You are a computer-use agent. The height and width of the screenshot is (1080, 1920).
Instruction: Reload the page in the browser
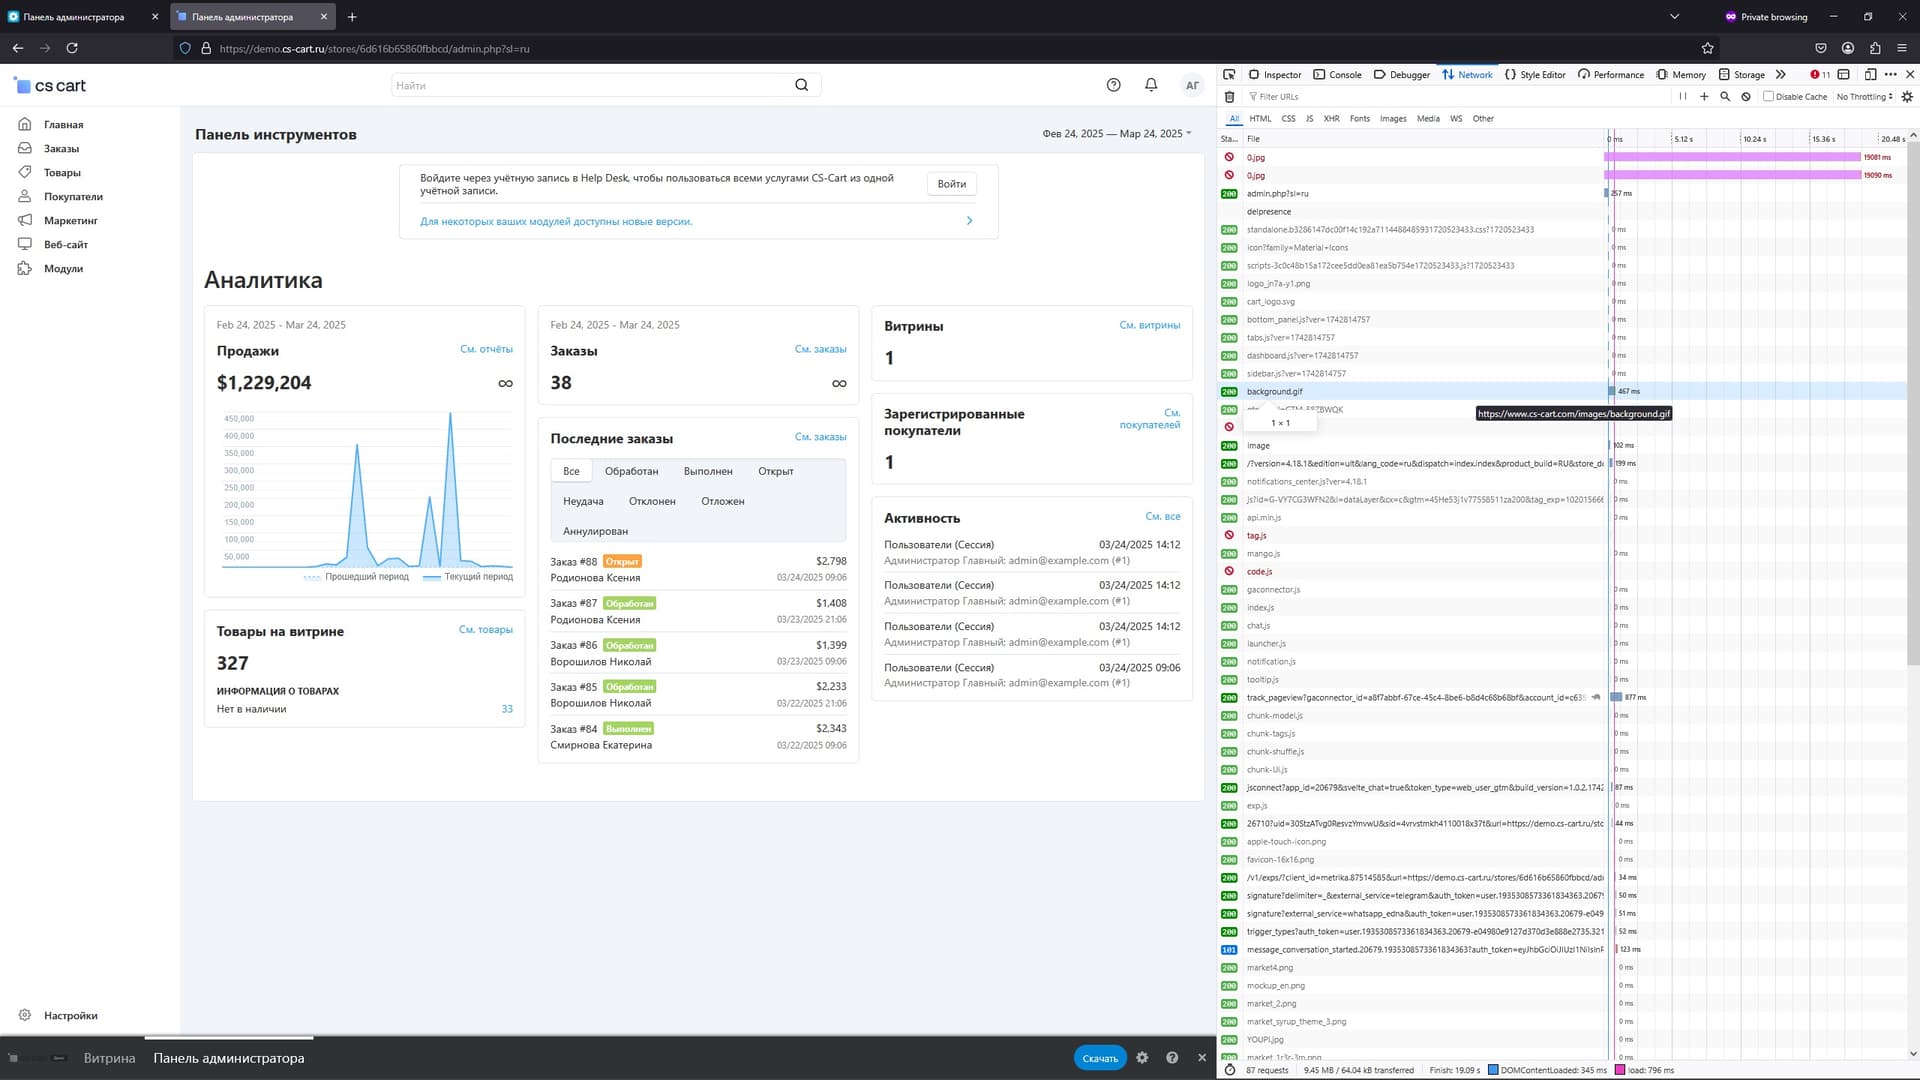pyautogui.click(x=72, y=48)
